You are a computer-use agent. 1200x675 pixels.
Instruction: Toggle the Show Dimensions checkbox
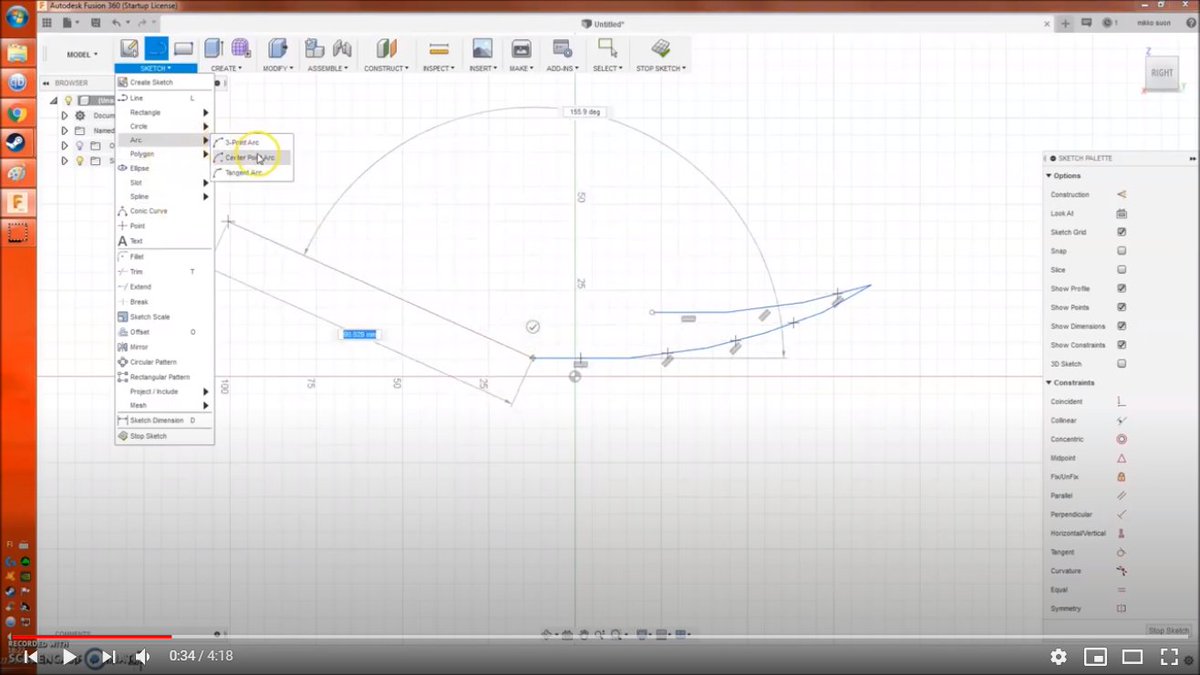pyautogui.click(x=1121, y=326)
